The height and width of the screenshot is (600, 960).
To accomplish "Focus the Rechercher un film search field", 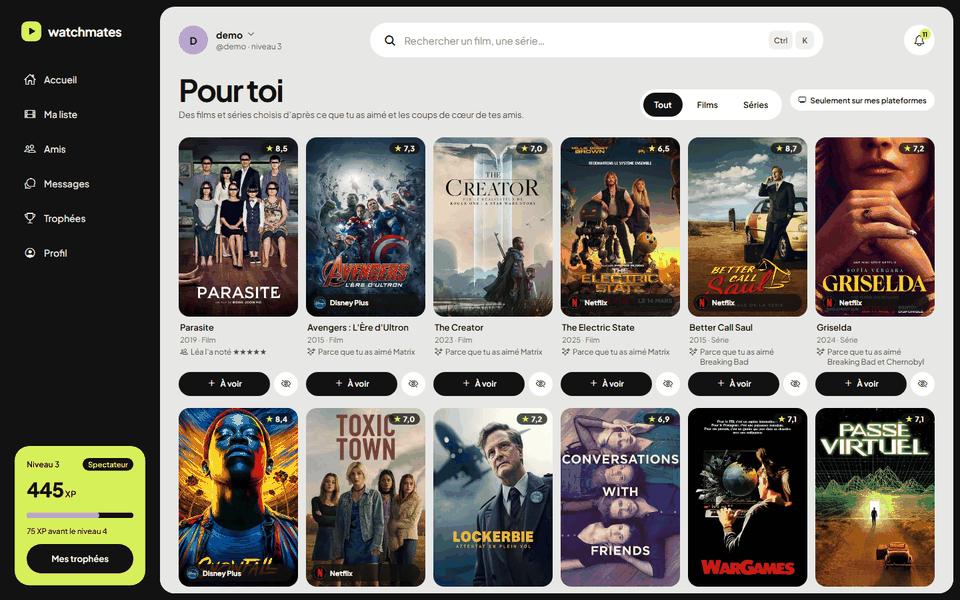I will [596, 40].
